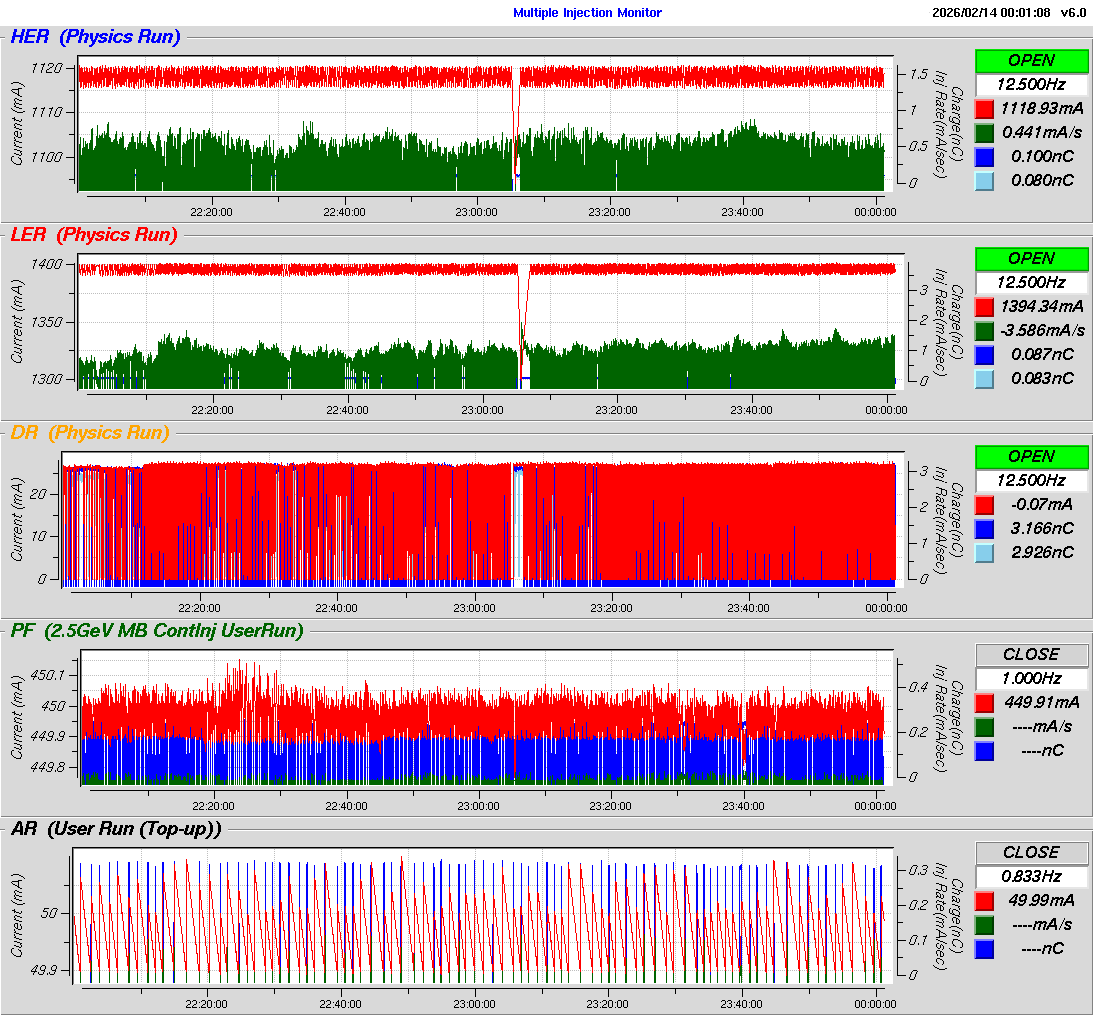Click the Multiple Injection Monitor title text
1093x1015 pixels.
(x=587, y=13)
